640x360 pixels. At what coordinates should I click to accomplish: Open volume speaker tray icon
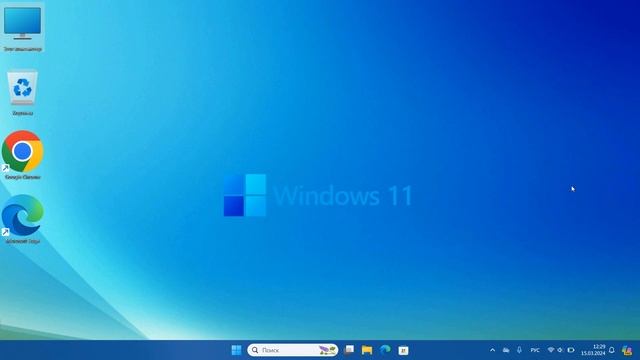560,350
